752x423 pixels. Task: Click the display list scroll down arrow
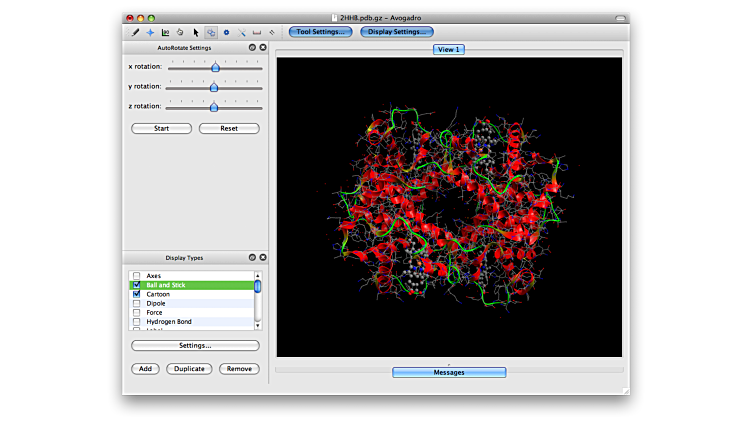(x=257, y=324)
